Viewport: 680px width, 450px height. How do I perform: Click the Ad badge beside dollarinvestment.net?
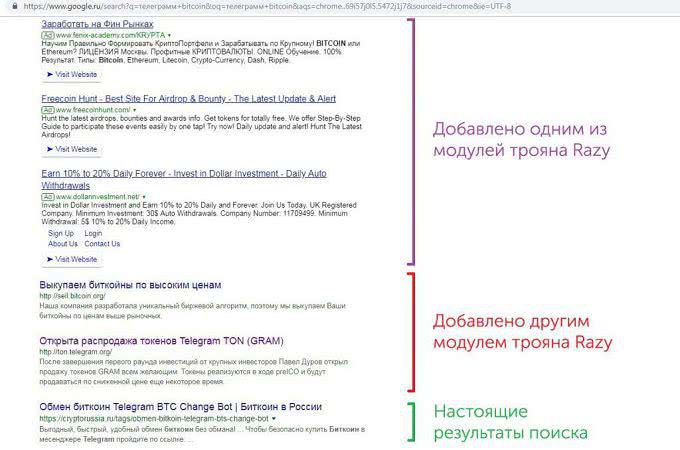[47, 197]
